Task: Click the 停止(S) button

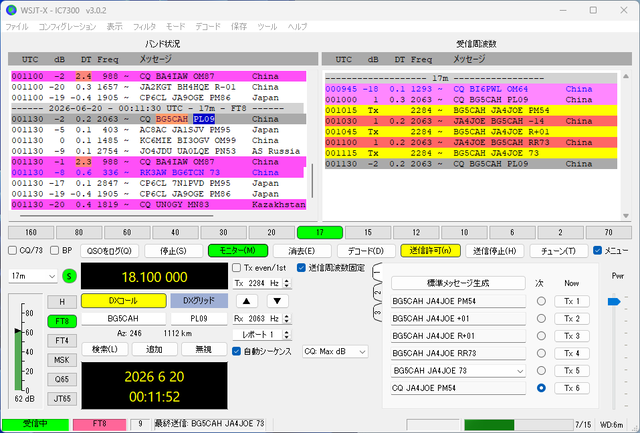Action: (x=173, y=251)
